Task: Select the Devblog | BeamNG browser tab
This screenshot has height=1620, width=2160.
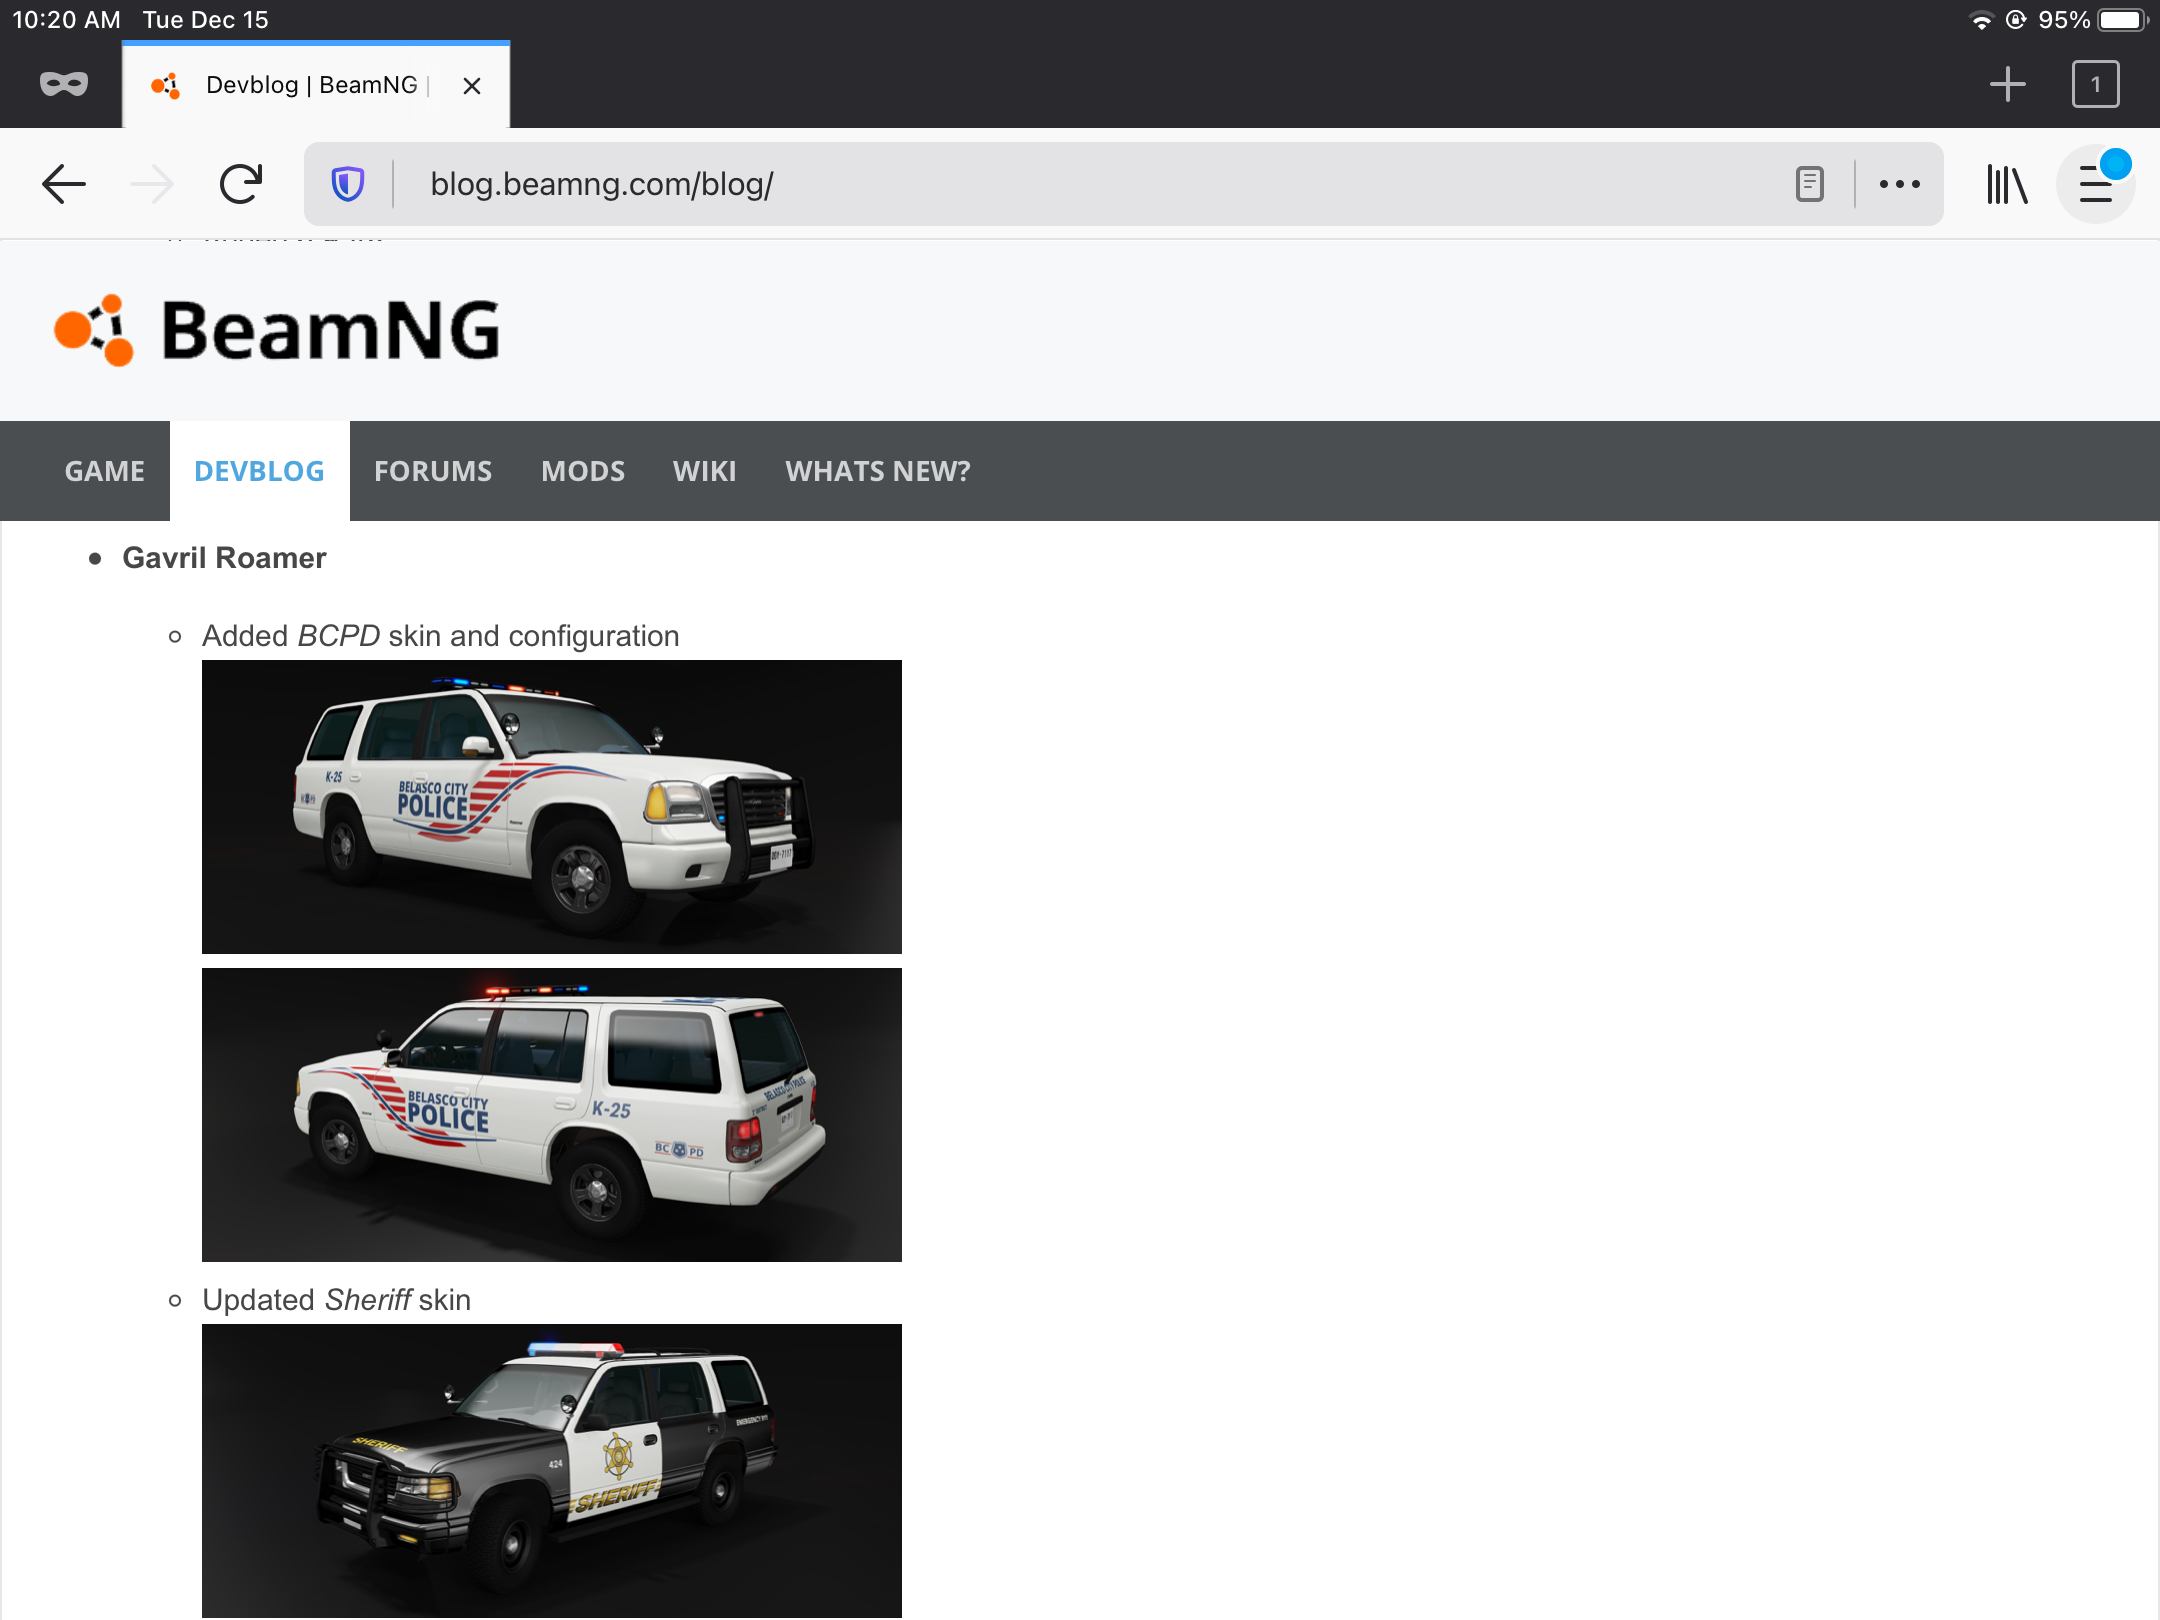Action: [x=316, y=85]
